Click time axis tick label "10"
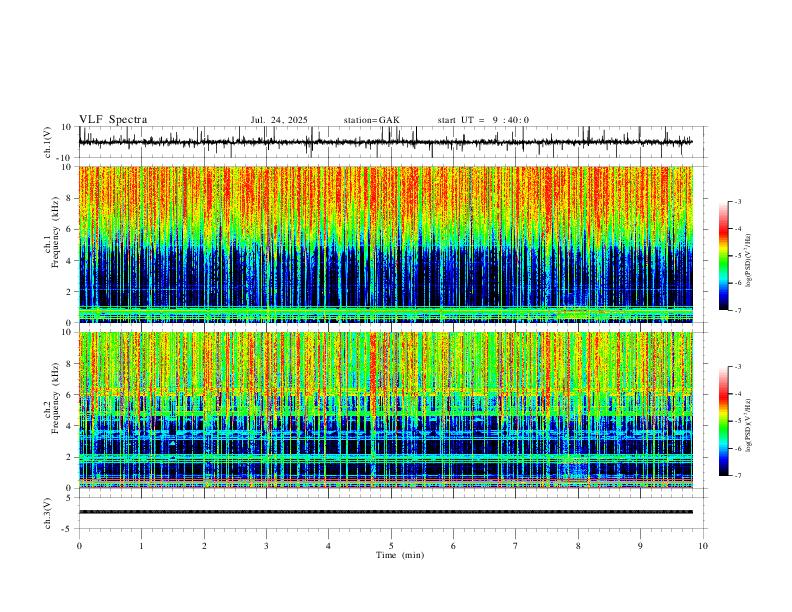Screen dimensions: 792x612 click(703, 546)
